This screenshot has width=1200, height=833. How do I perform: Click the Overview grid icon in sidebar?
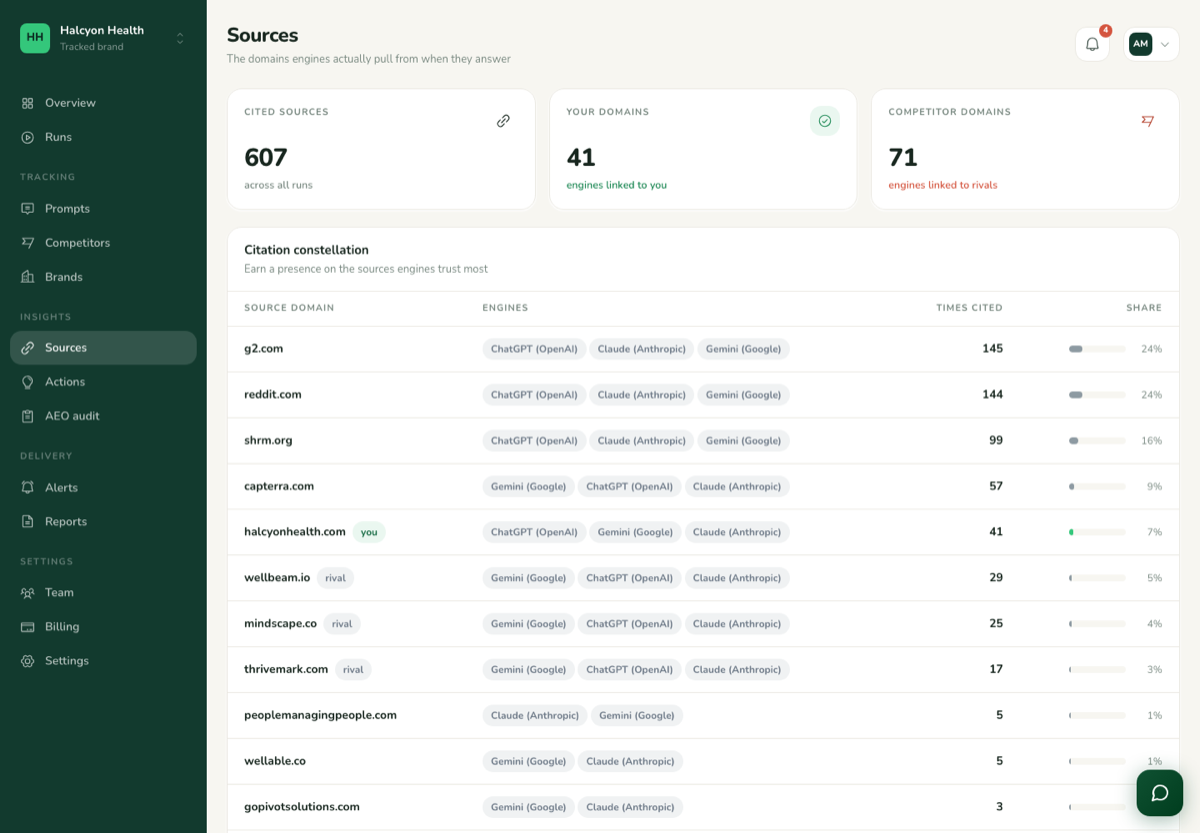click(x=28, y=103)
